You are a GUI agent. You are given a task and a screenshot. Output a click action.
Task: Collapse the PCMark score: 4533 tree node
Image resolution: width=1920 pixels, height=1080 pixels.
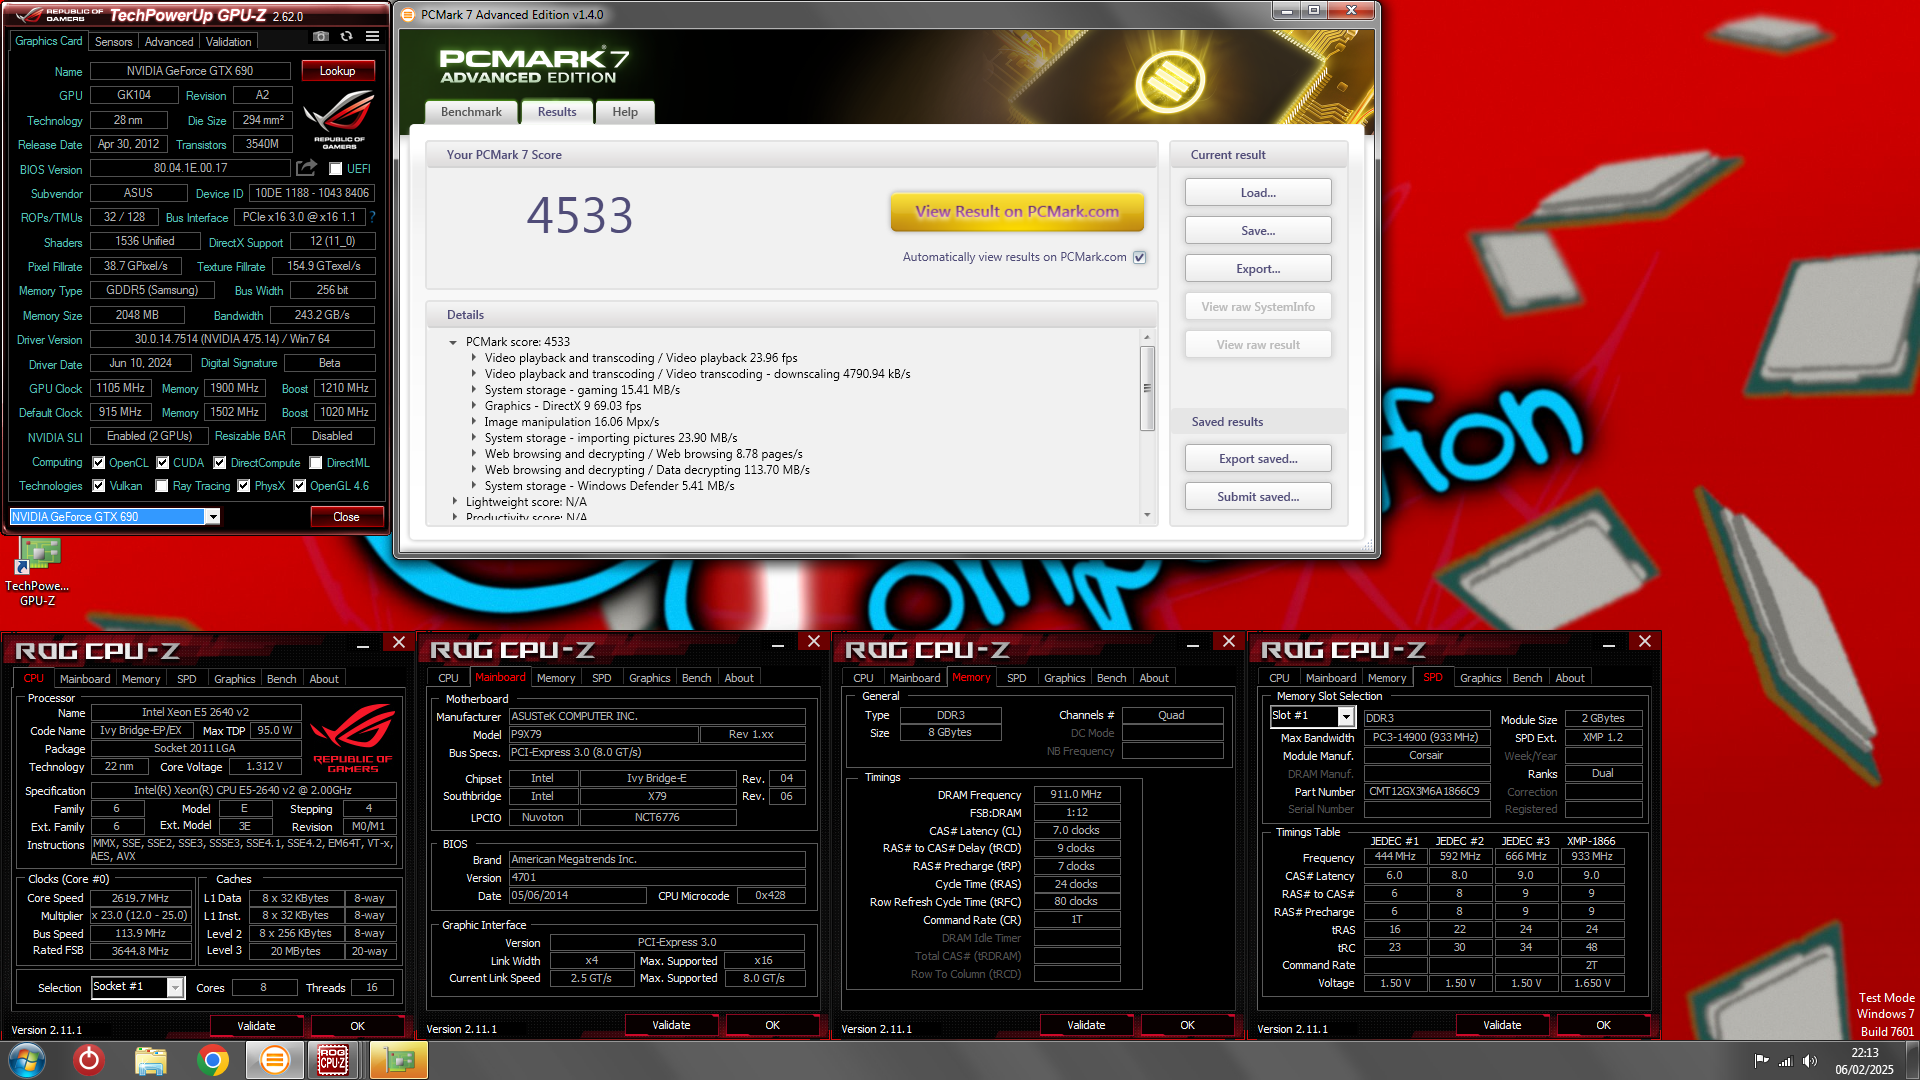[454, 342]
